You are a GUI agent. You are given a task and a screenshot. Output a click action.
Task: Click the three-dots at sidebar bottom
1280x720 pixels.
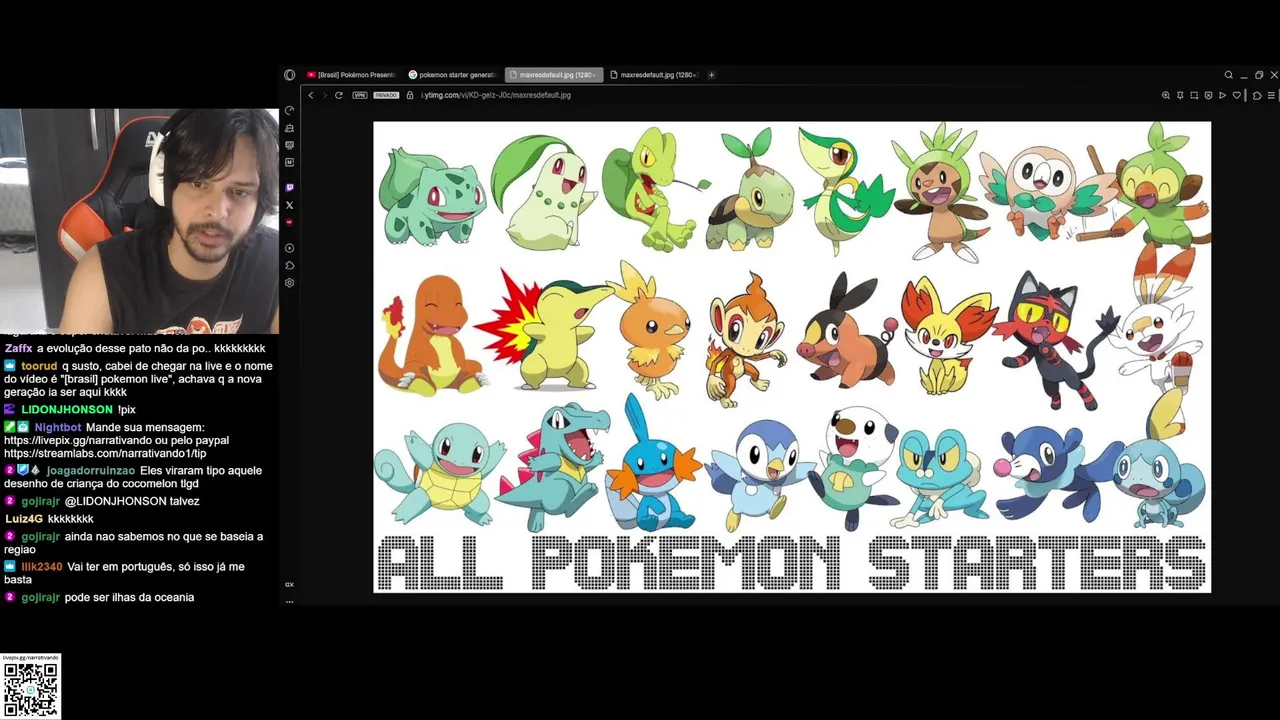click(x=289, y=601)
